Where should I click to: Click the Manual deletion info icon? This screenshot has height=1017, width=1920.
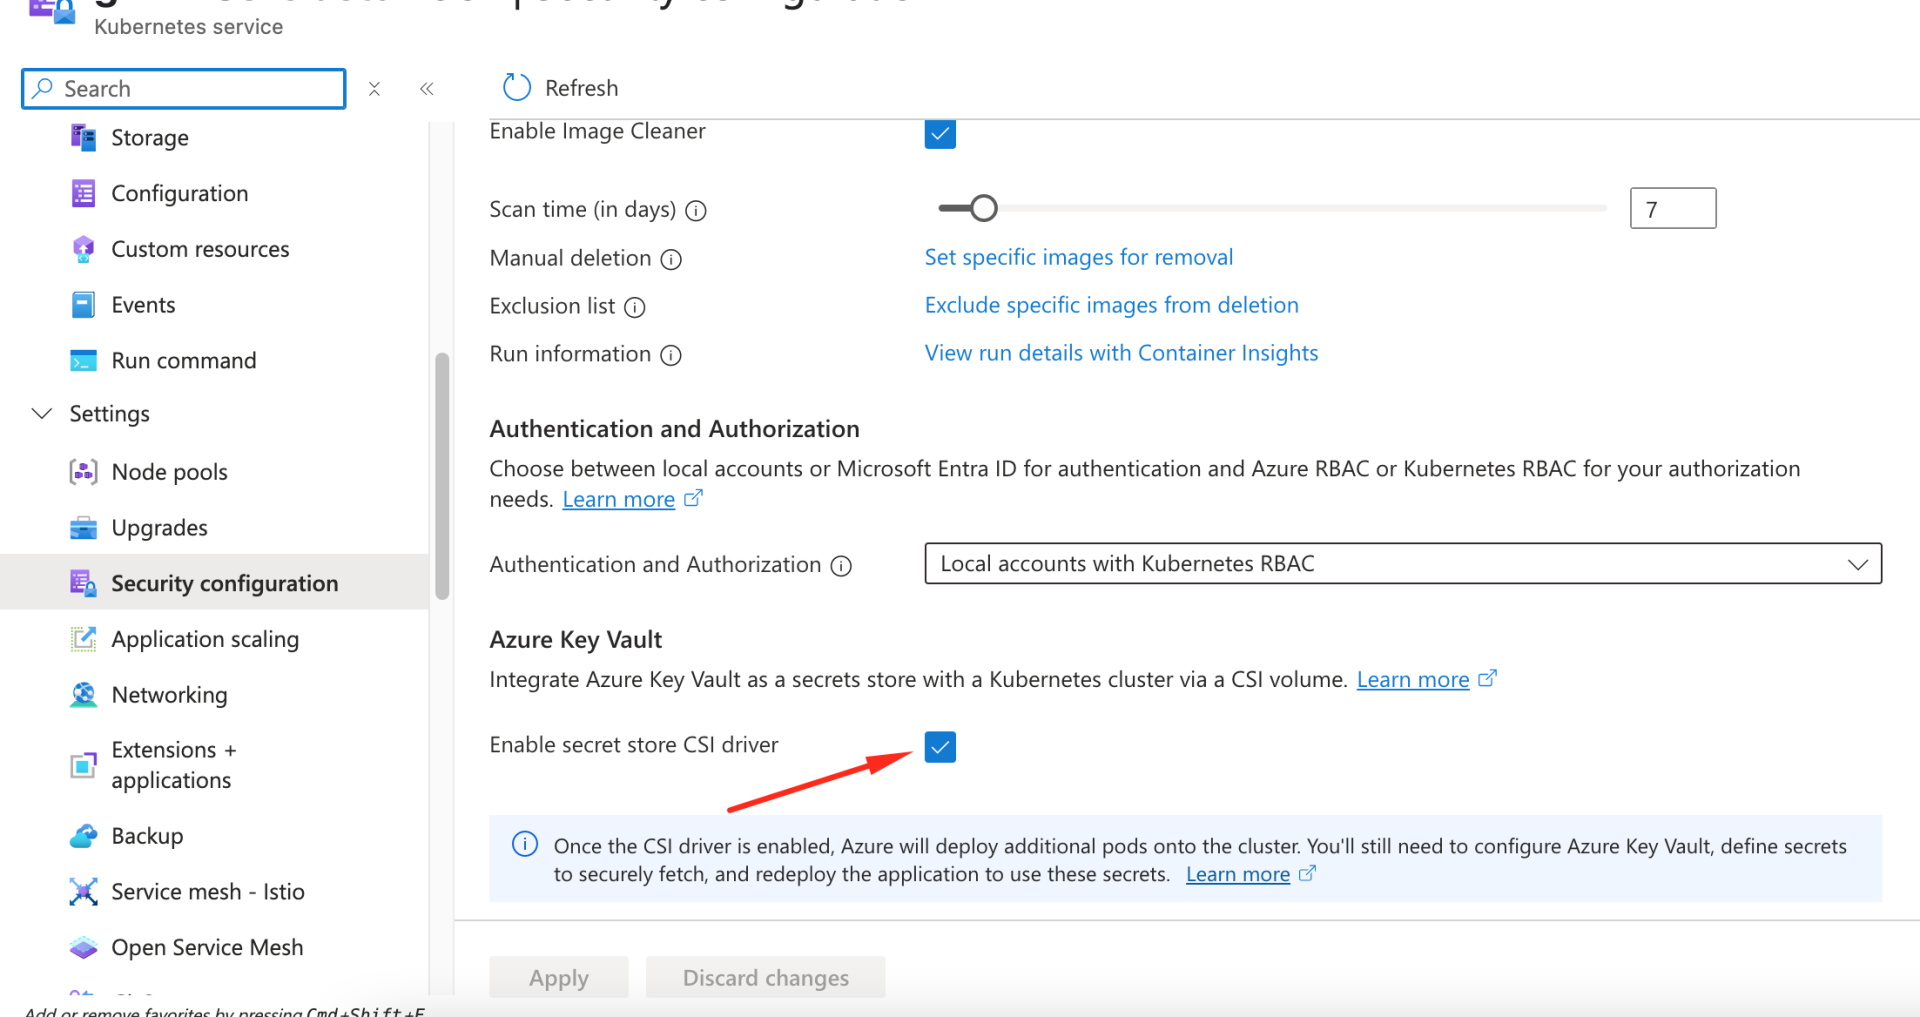pos(670,259)
